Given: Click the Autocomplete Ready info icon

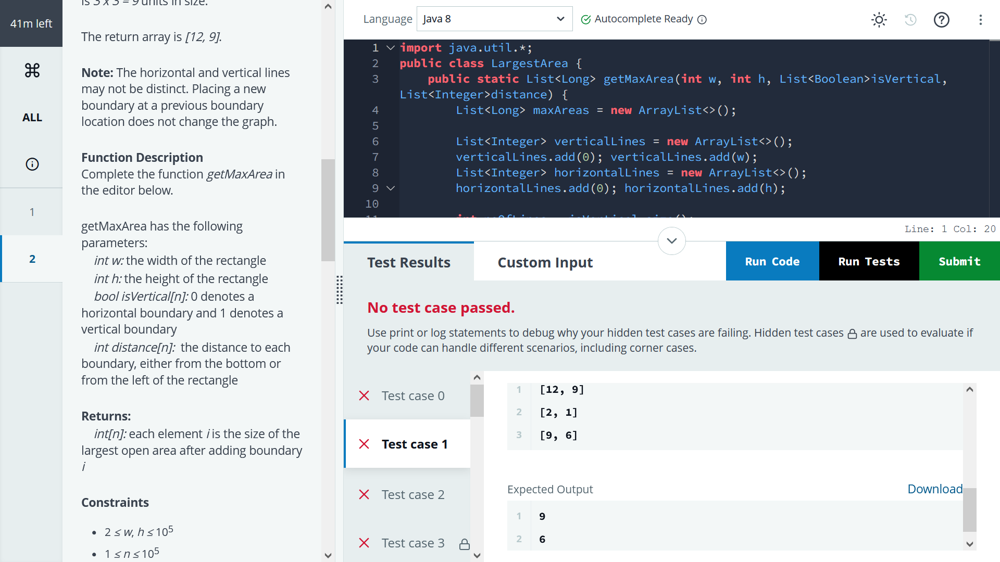Looking at the screenshot, I should pyautogui.click(x=702, y=20).
